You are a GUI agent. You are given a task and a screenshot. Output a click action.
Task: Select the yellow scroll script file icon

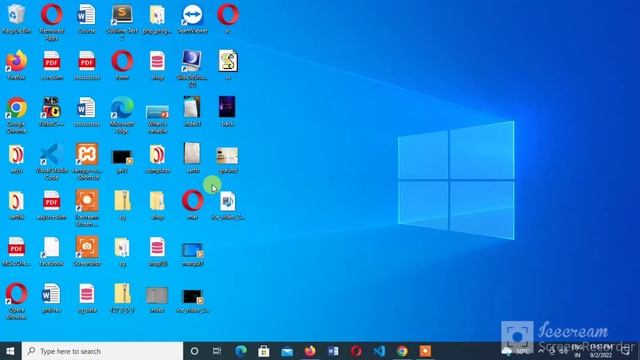[x=228, y=65]
